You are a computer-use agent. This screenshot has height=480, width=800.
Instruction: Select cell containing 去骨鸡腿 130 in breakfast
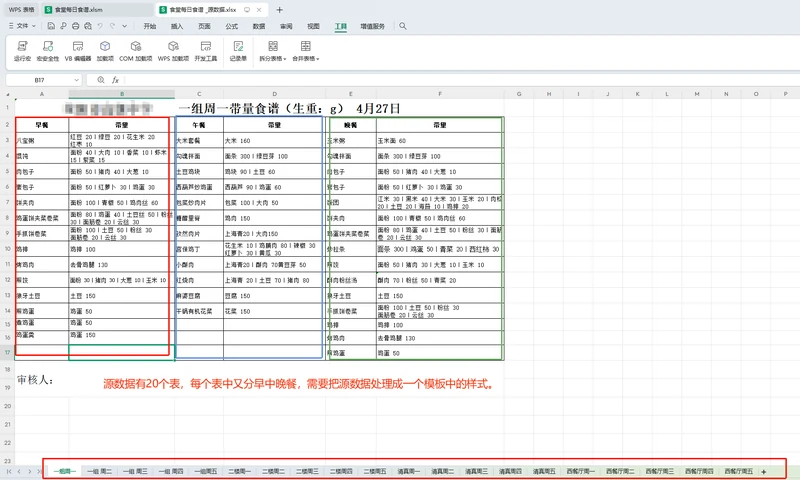click(121, 264)
